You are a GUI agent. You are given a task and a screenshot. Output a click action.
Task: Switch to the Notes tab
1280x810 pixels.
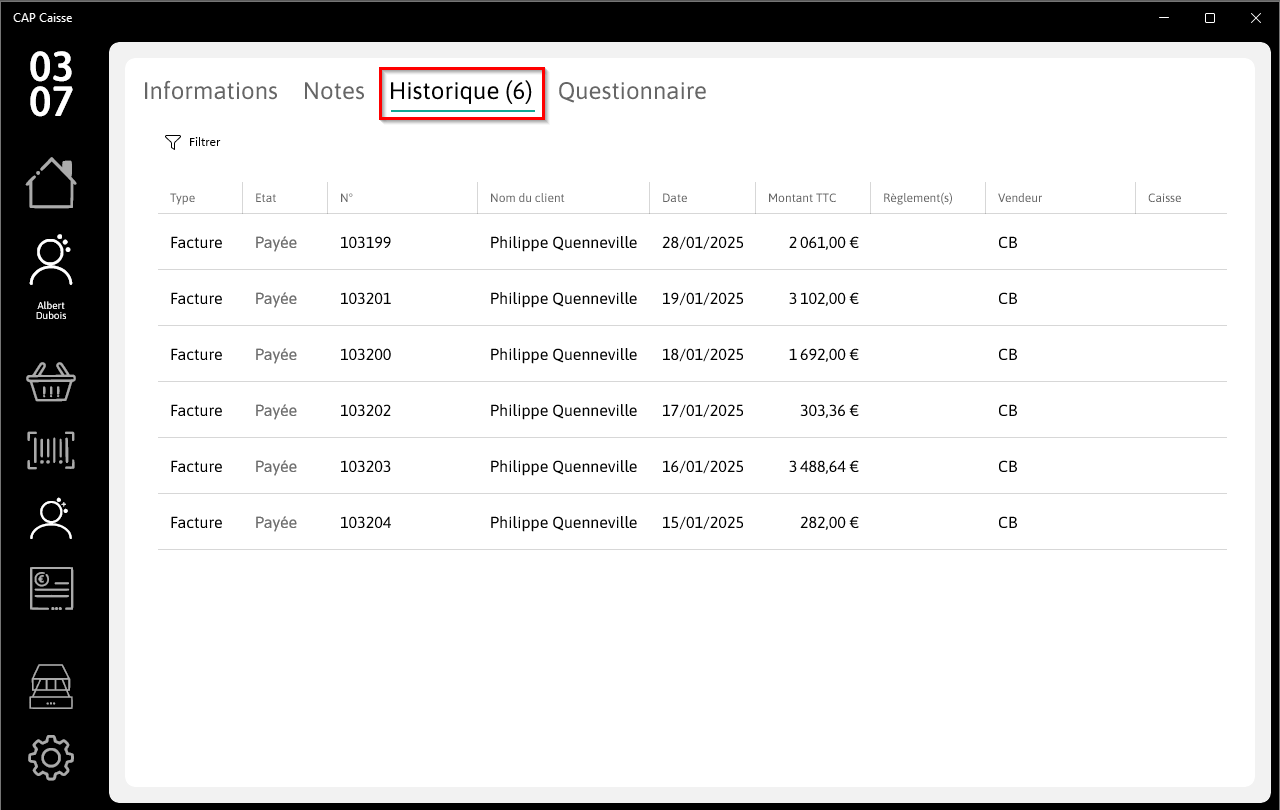tap(334, 91)
